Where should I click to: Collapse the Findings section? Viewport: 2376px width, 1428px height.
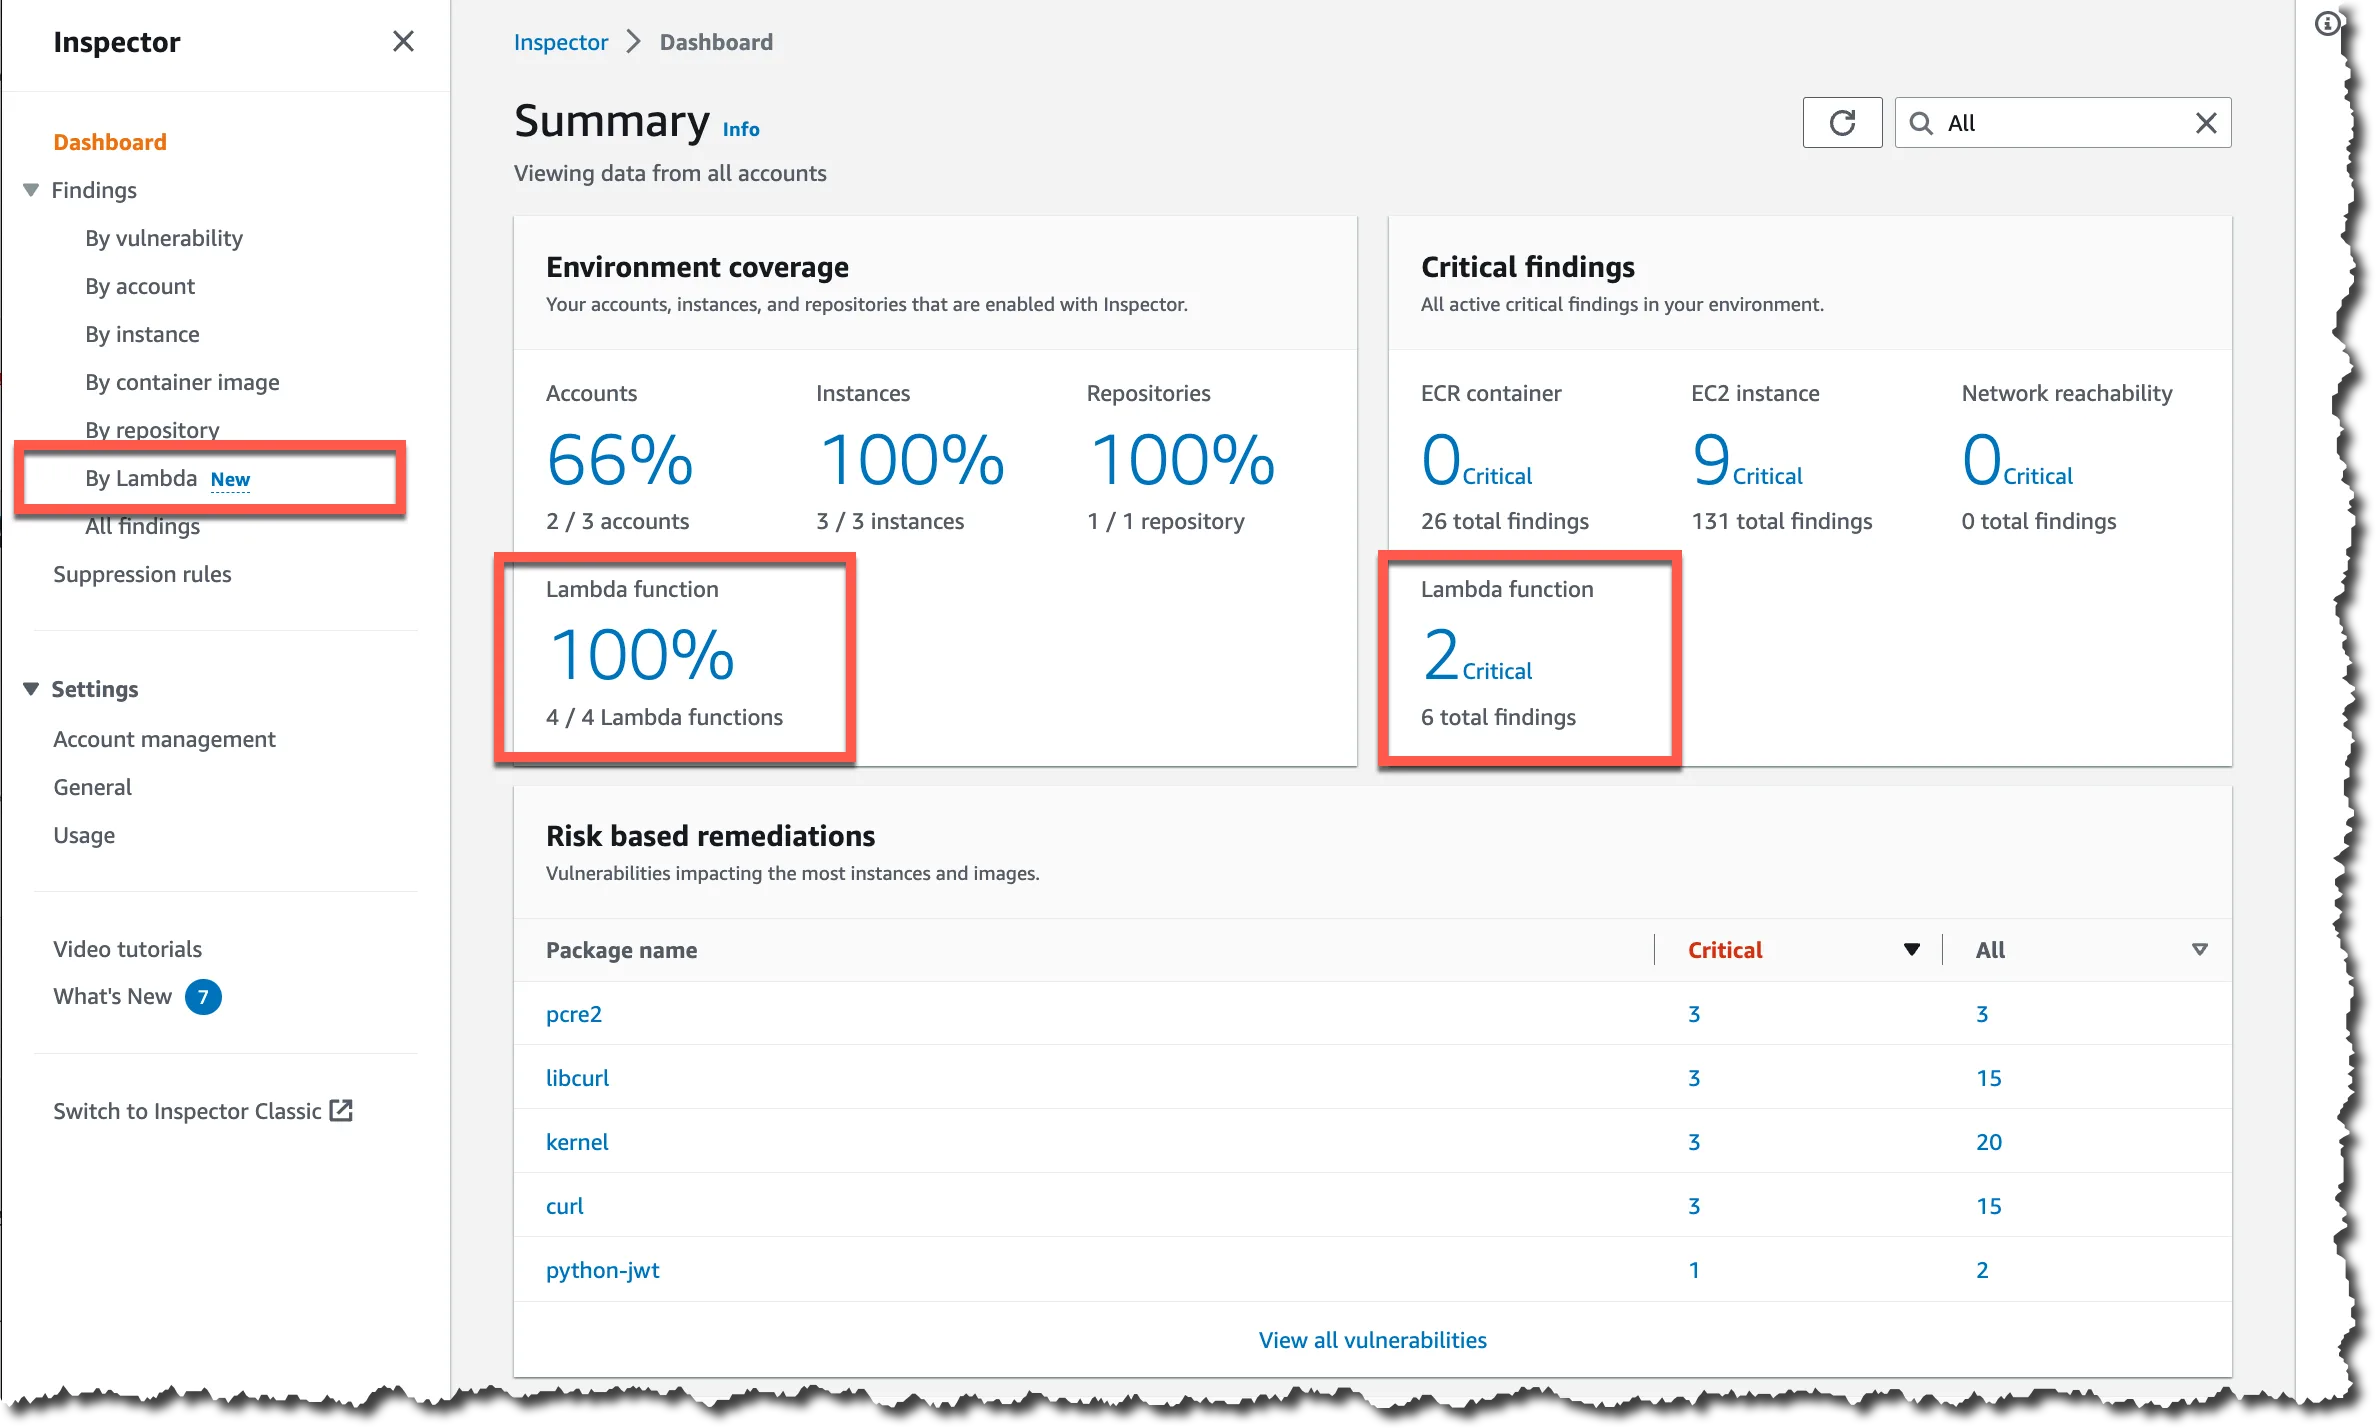[x=30, y=189]
